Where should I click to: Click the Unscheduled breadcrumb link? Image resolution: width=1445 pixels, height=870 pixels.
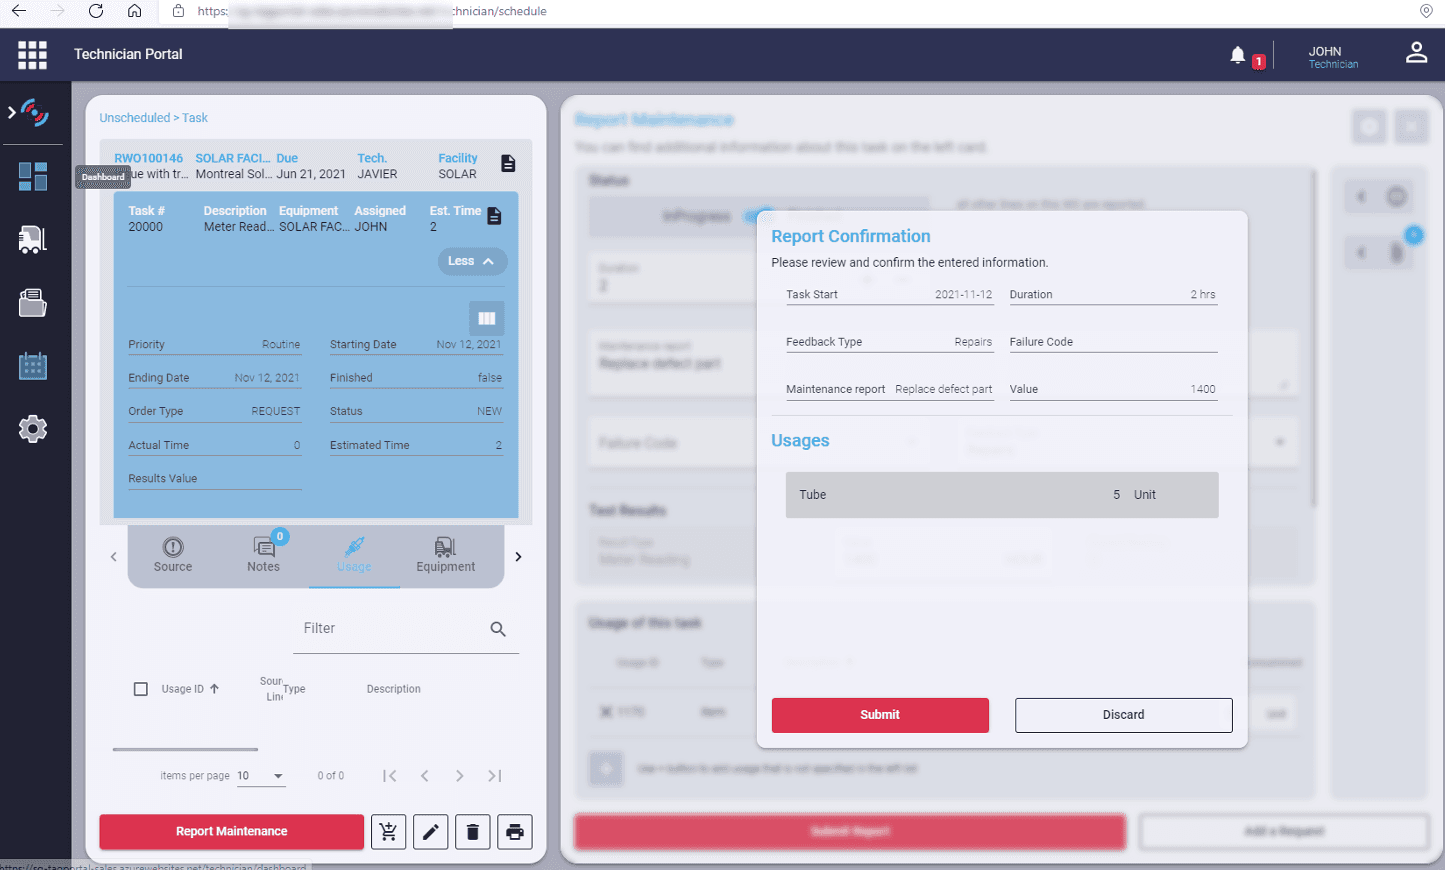pyautogui.click(x=134, y=118)
